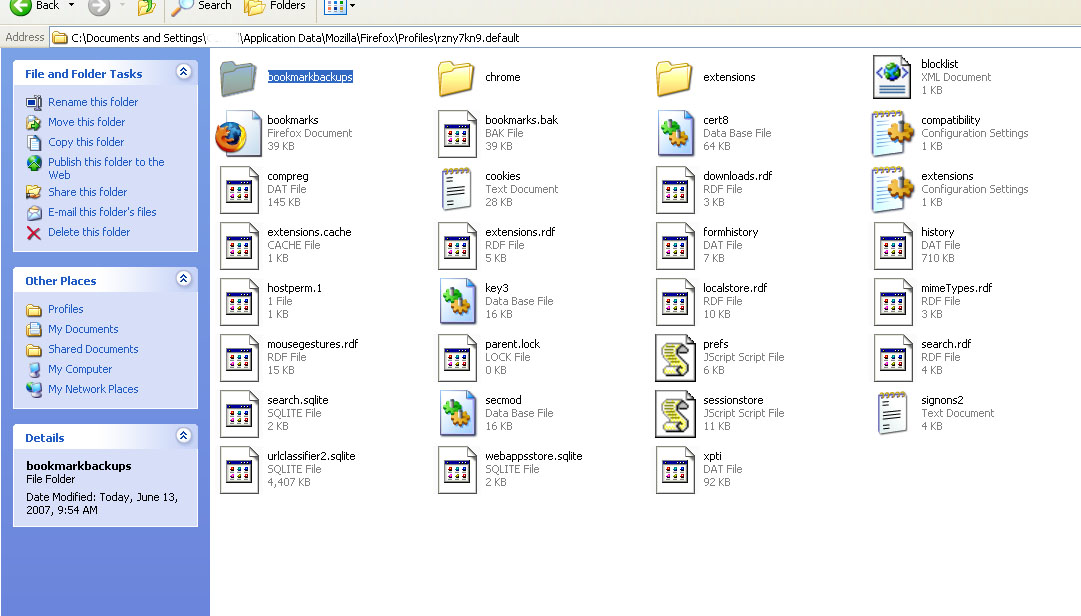Toggle the Folders pane button

click(x=276, y=7)
